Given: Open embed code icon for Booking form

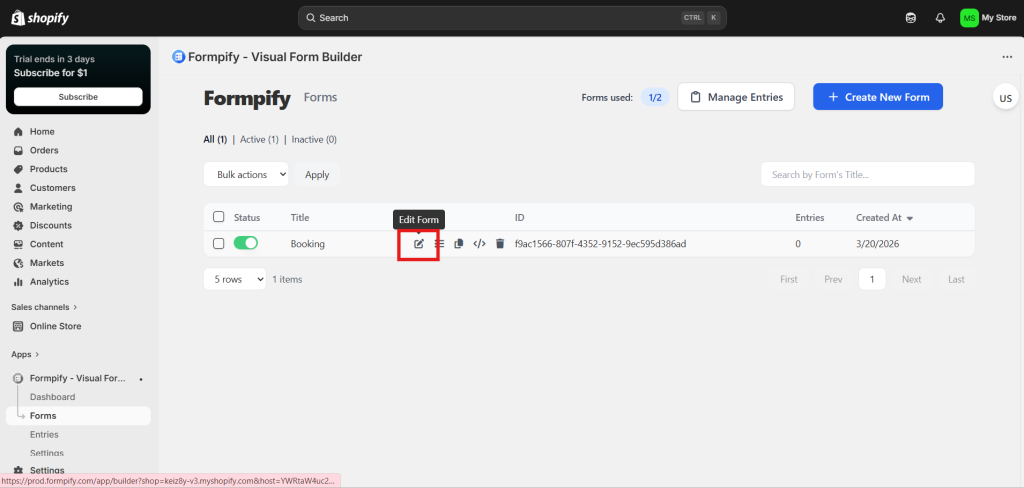Looking at the screenshot, I should 479,244.
